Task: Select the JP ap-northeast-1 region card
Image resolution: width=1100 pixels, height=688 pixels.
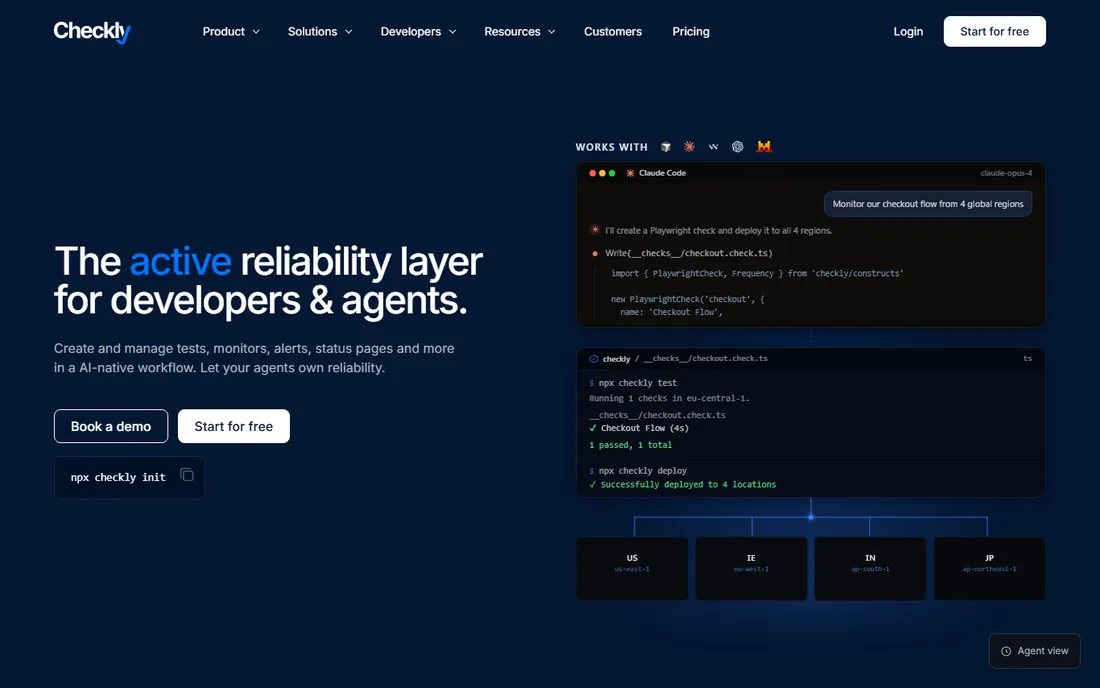Action: point(989,569)
